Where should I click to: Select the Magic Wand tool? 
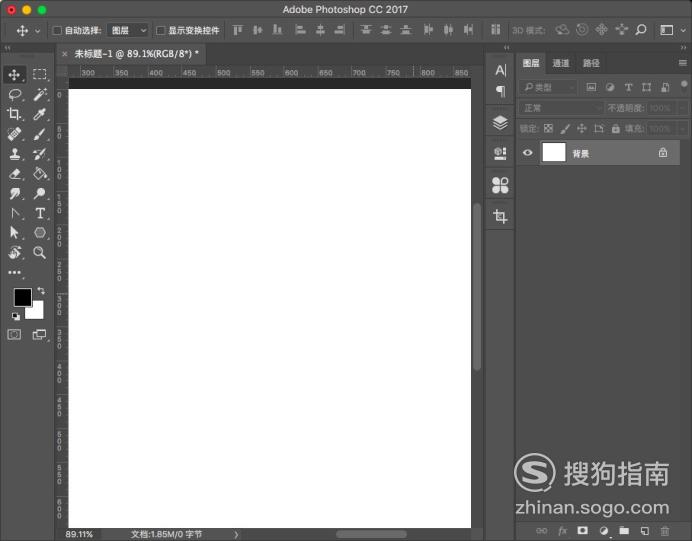[40, 94]
